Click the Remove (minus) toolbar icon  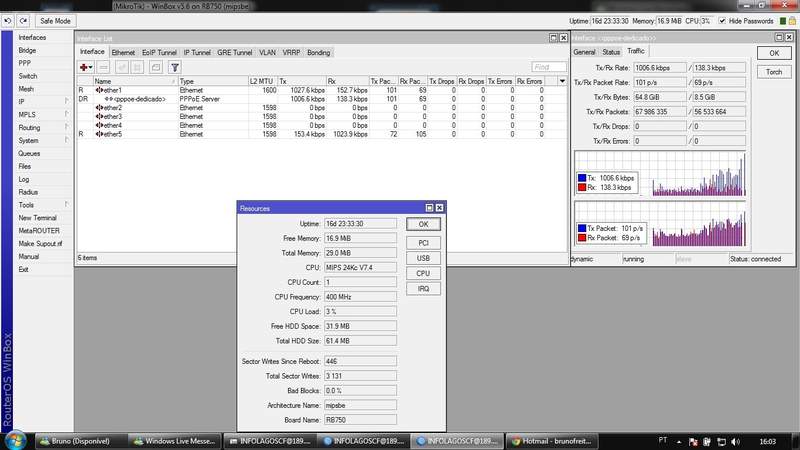click(104, 67)
